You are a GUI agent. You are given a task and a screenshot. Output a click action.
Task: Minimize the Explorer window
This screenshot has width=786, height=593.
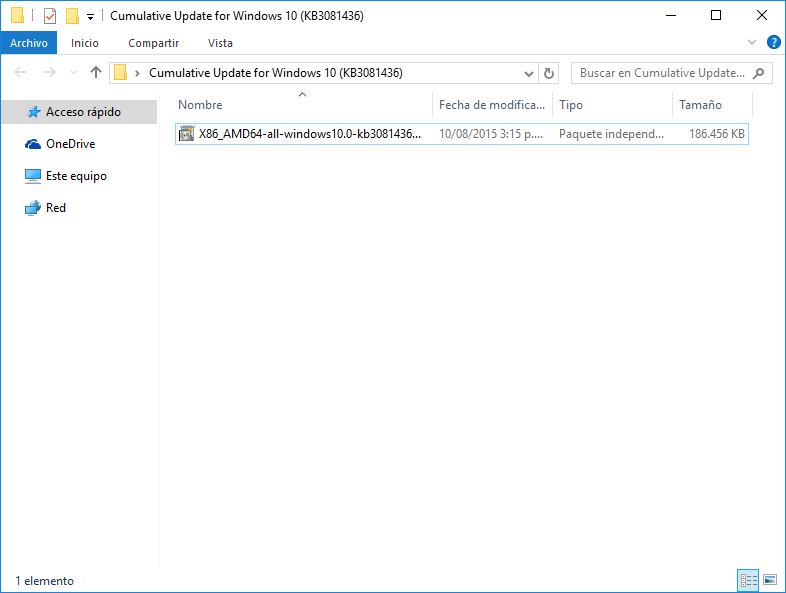[x=671, y=16]
